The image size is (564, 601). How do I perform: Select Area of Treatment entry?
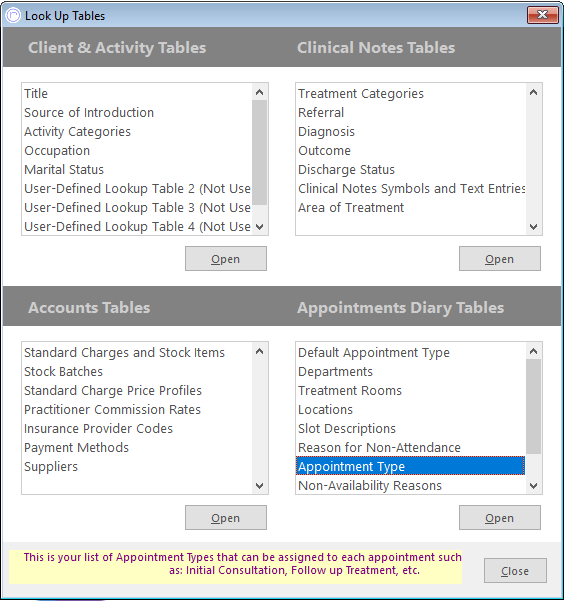pyautogui.click(x=351, y=207)
